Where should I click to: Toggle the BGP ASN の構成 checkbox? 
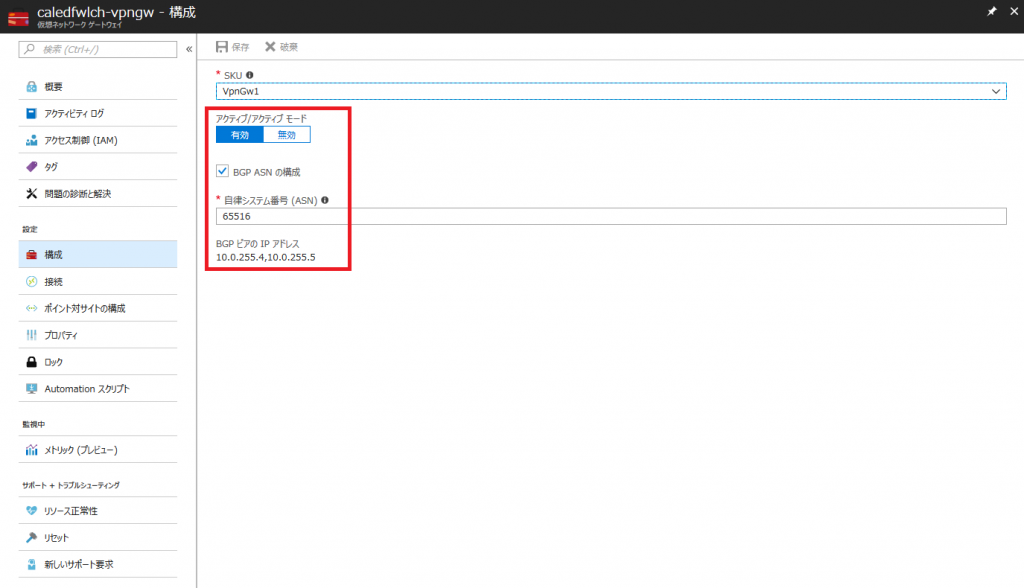pyautogui.click(x=222, y=171)
